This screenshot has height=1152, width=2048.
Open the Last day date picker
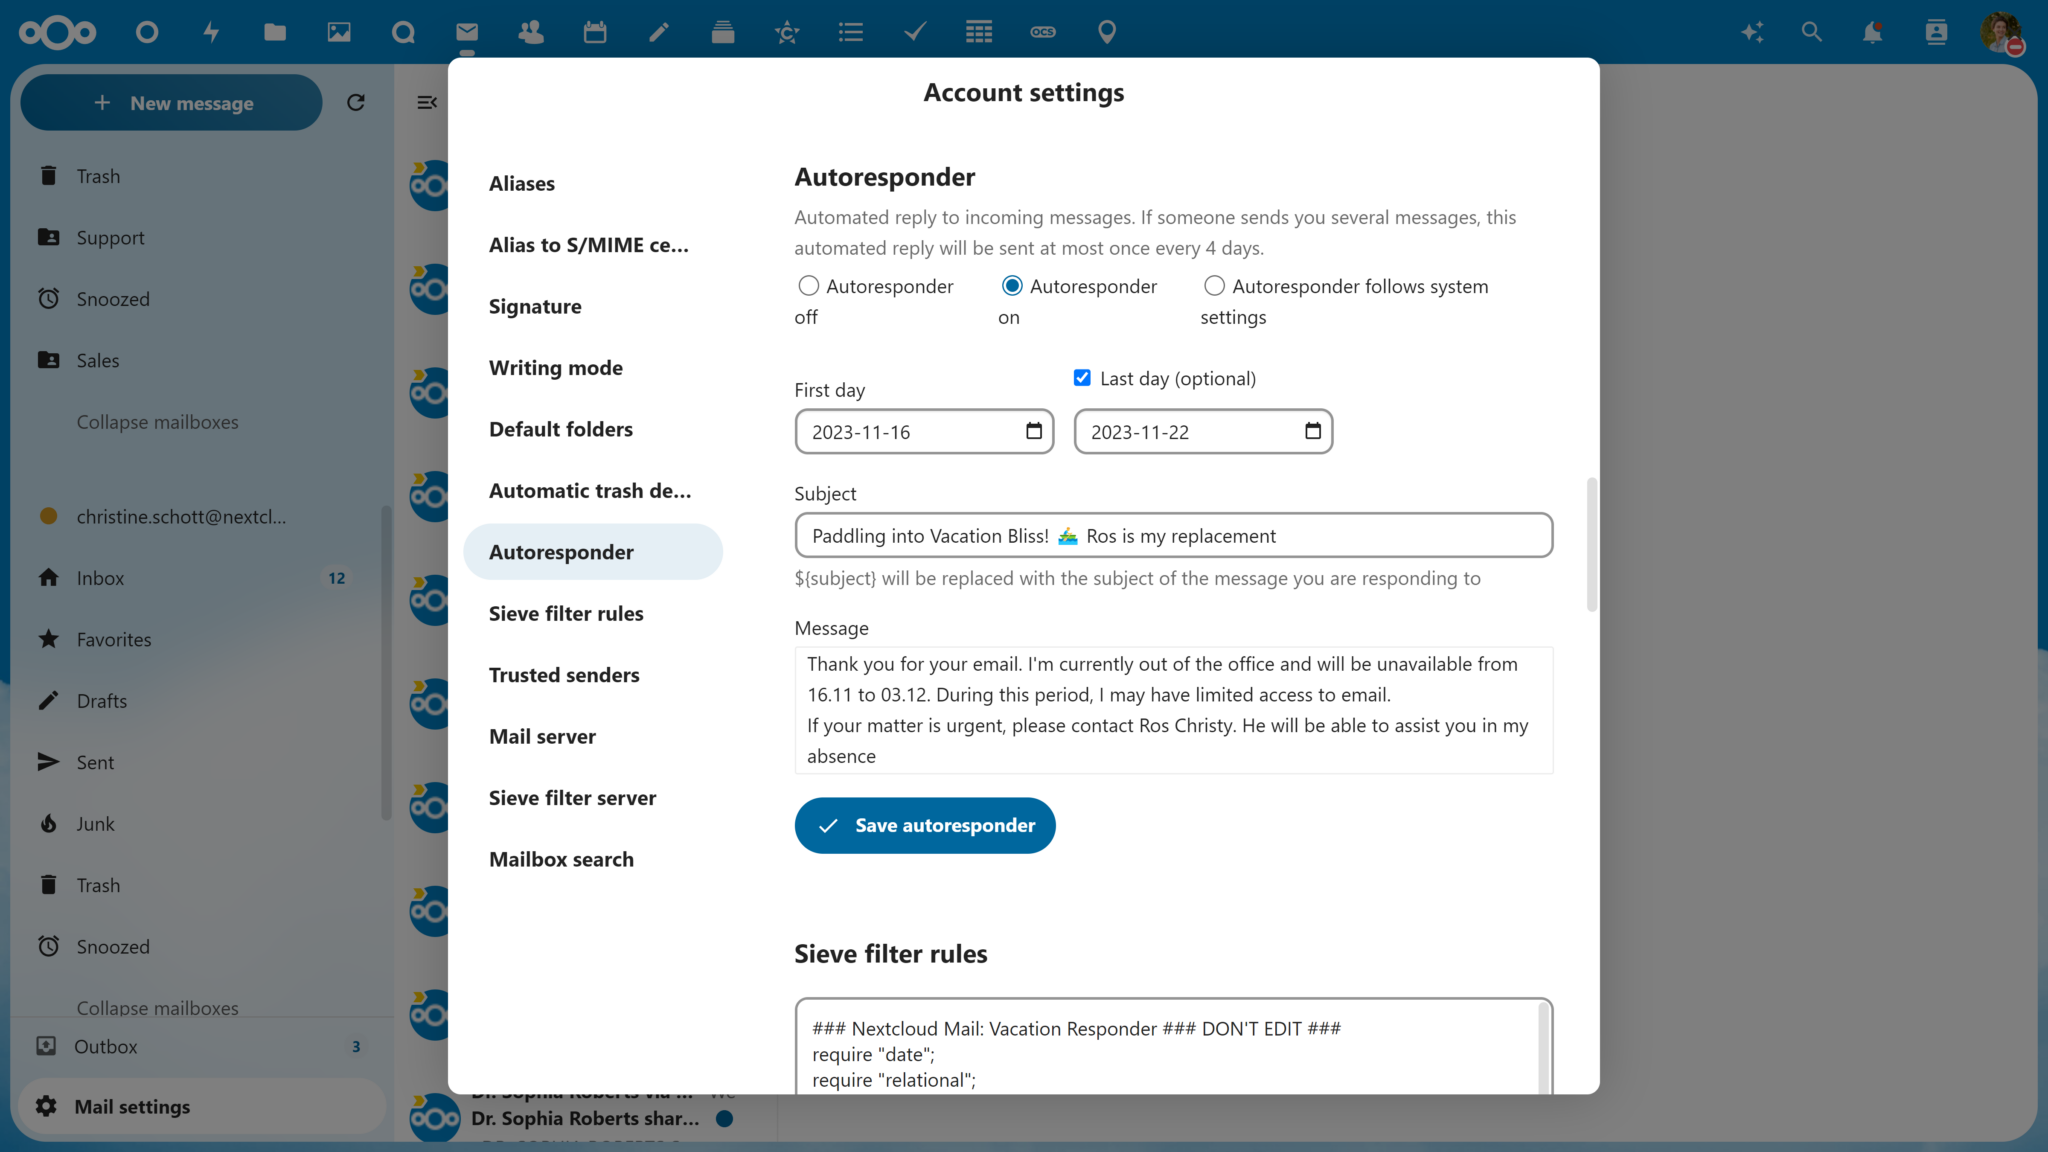tap(1312, 431)
